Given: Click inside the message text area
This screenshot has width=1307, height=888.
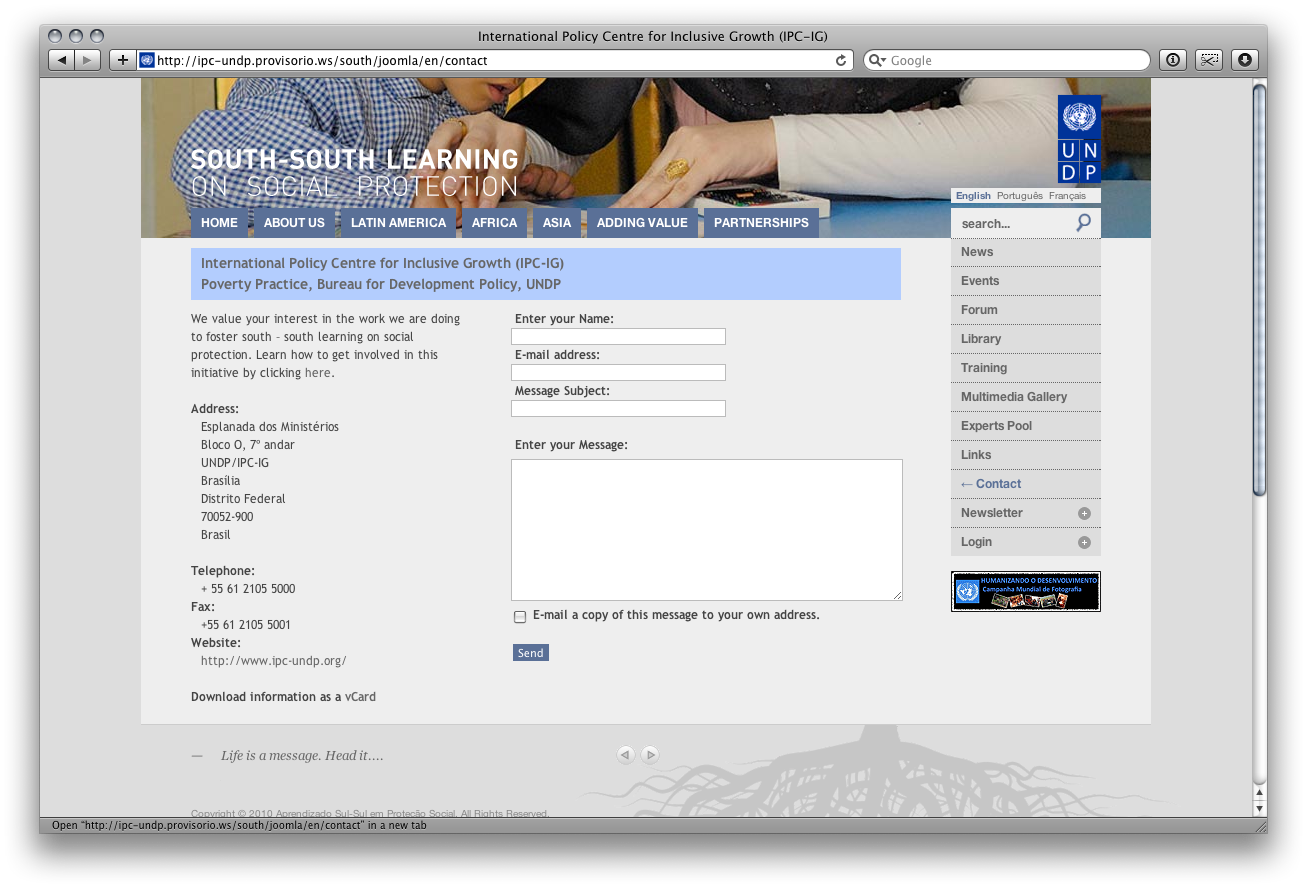Looking at the screenshot, I should point(707,530).
